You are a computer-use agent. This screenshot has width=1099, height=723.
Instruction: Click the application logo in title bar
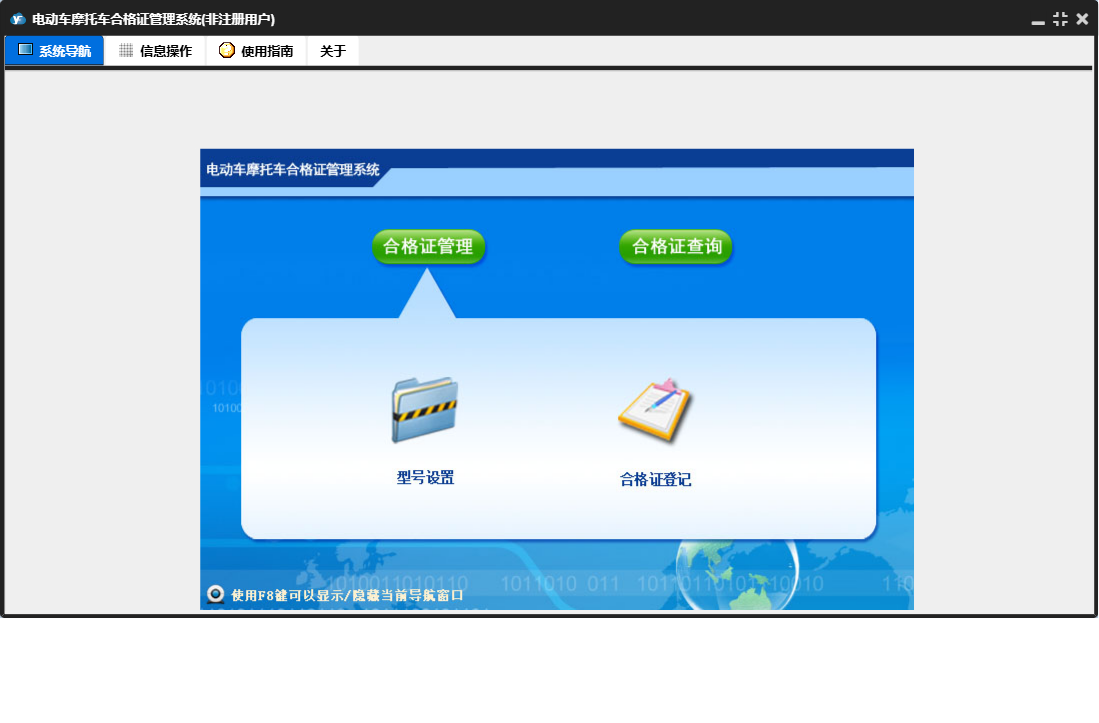click(18, 19)
